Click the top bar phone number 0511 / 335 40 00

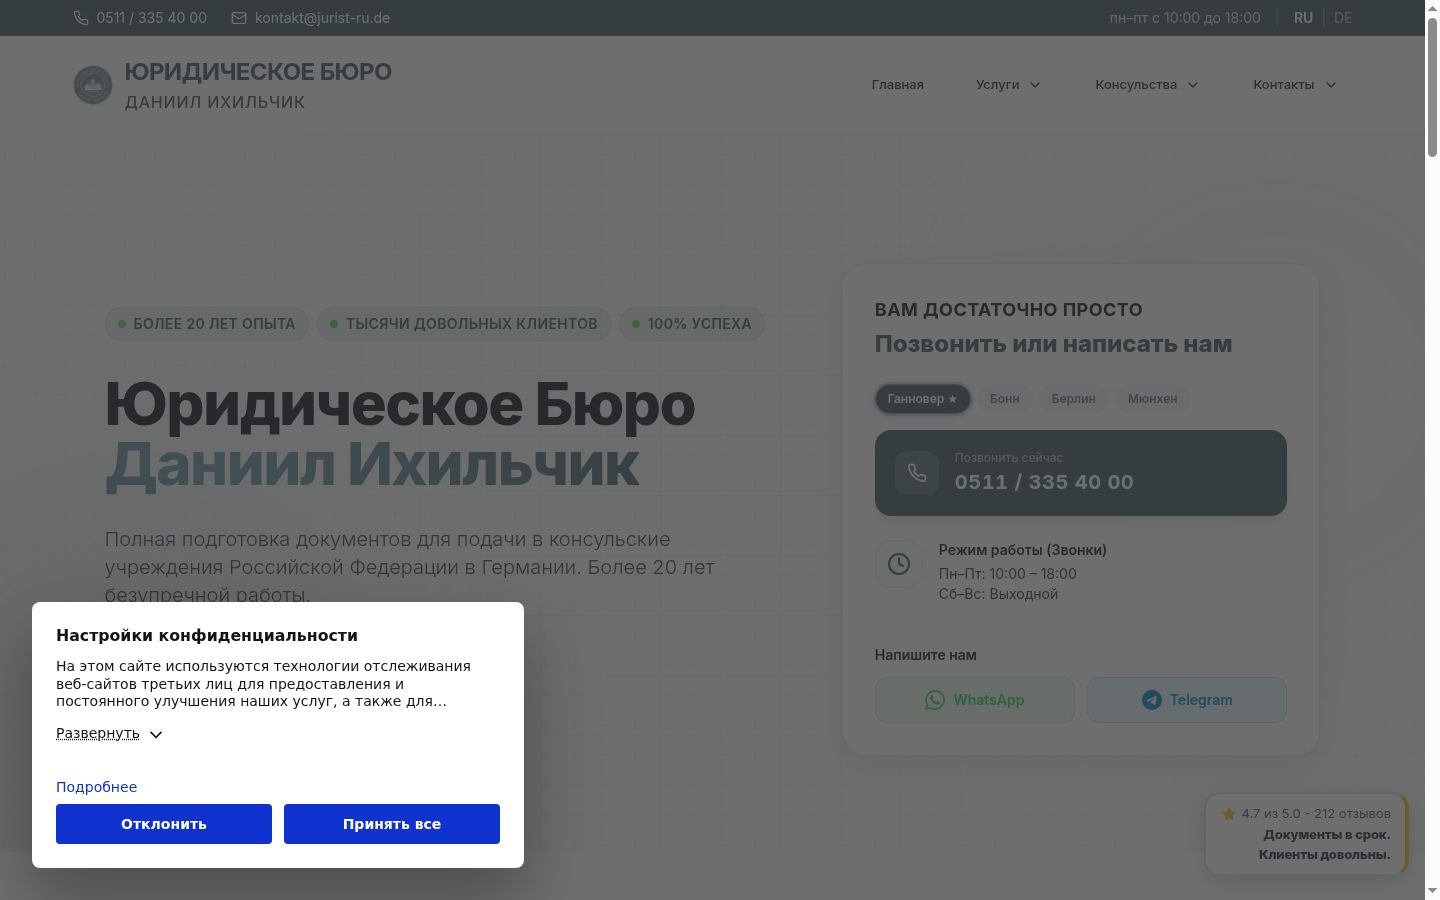(152, 18)
